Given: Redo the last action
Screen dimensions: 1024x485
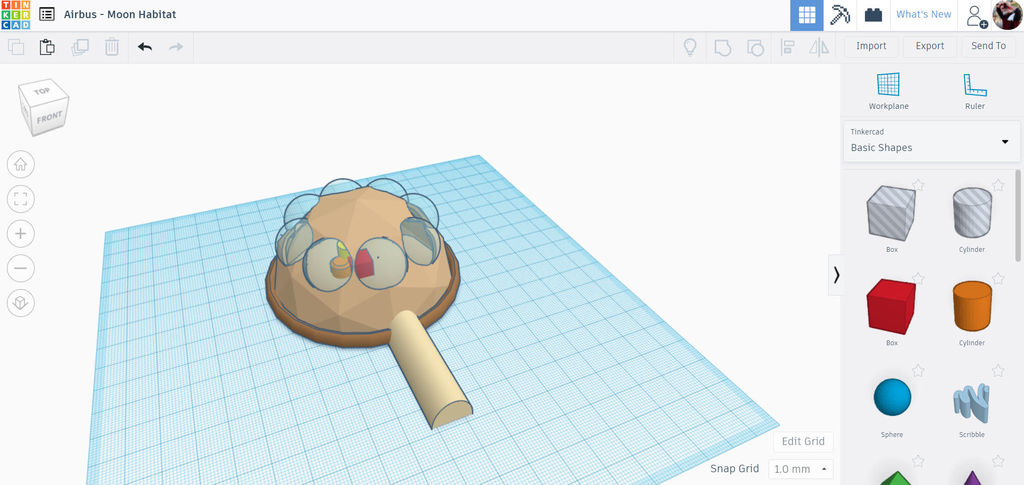Looking at the screenshot, I should (176, 47).
